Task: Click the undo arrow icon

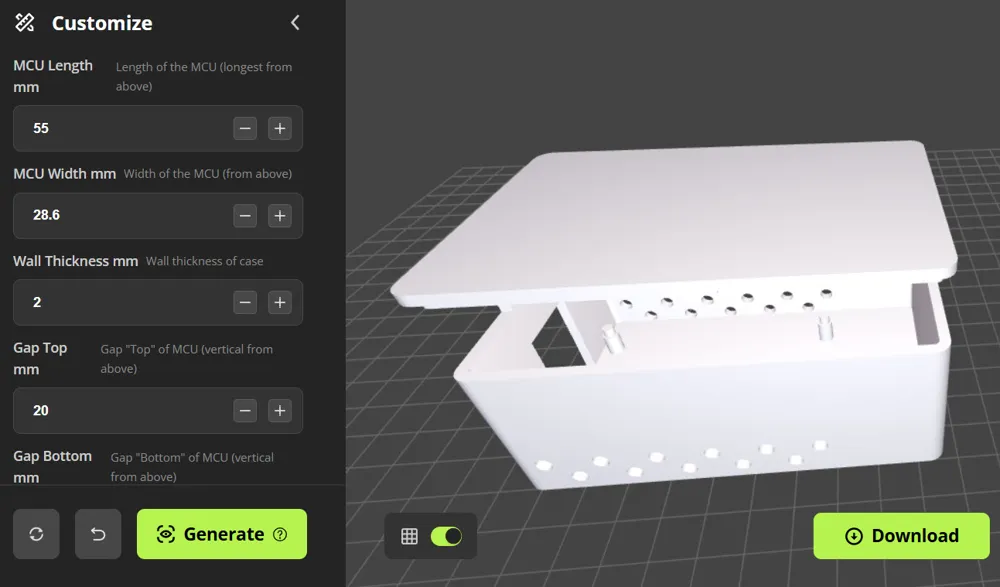Action: click(98, 533)
